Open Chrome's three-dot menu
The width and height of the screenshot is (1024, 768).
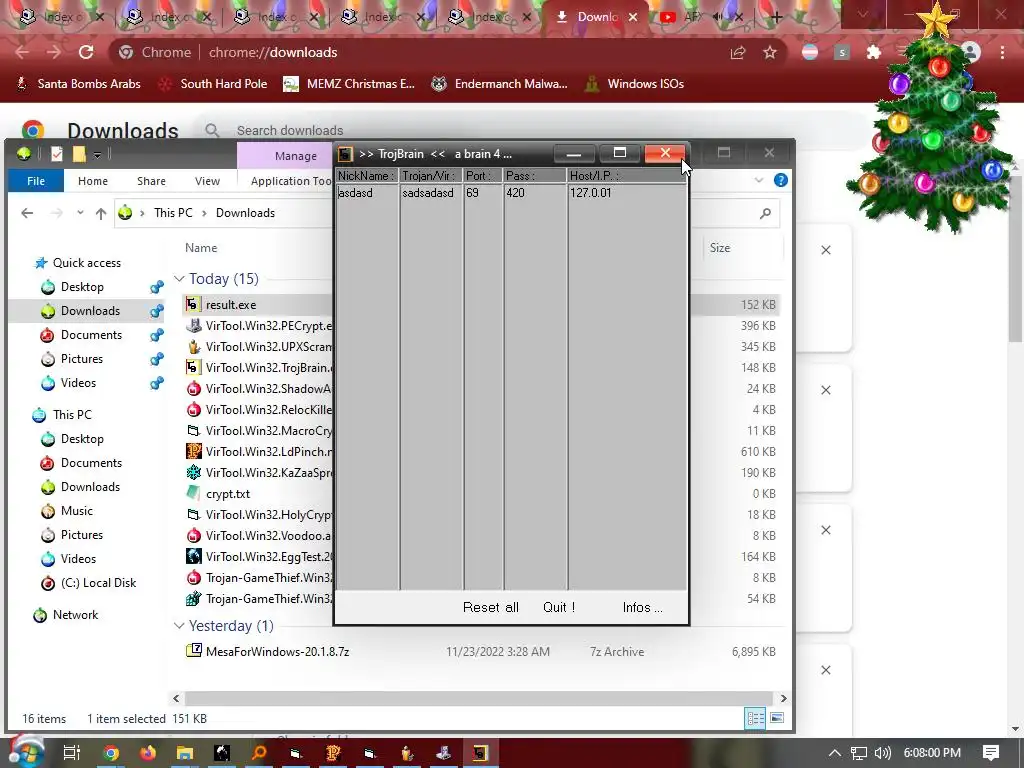[x=1002, y=52]
